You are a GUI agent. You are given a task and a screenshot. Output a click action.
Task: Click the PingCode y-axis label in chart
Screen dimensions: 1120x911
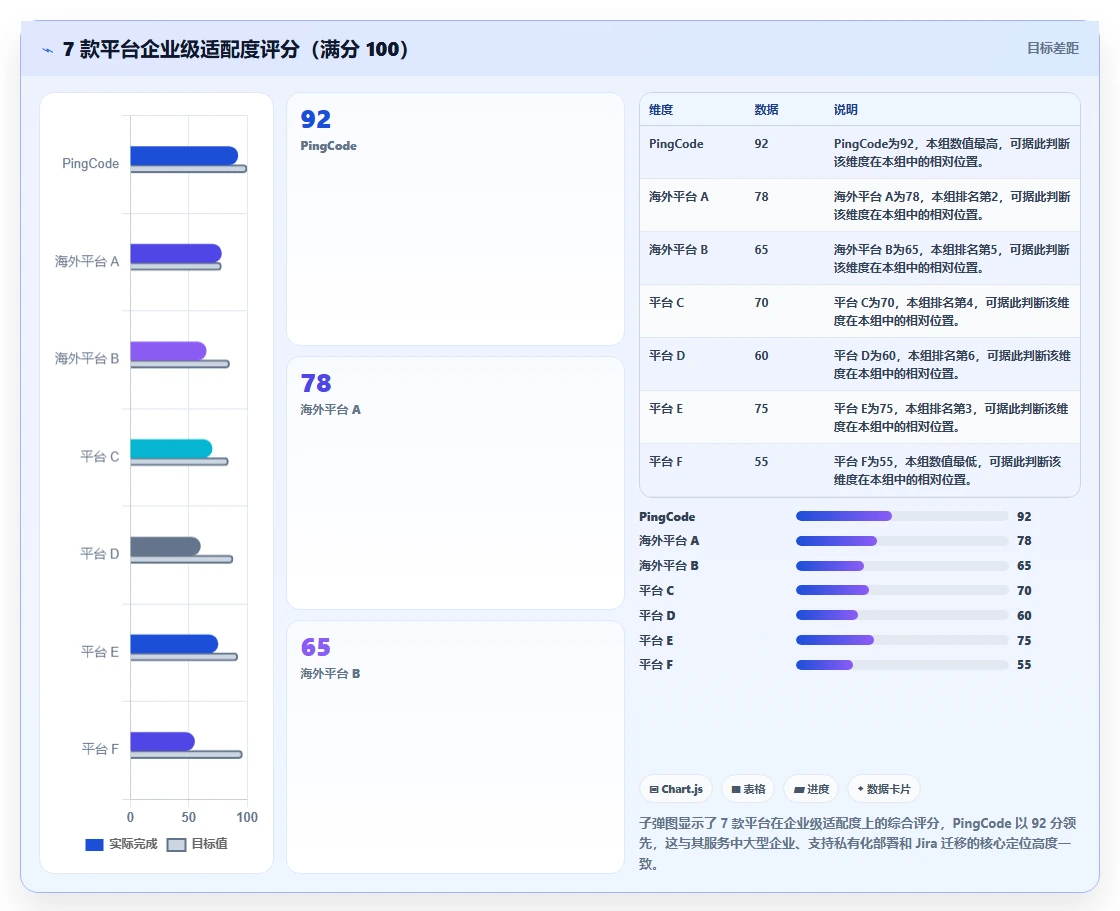point(91,163)
